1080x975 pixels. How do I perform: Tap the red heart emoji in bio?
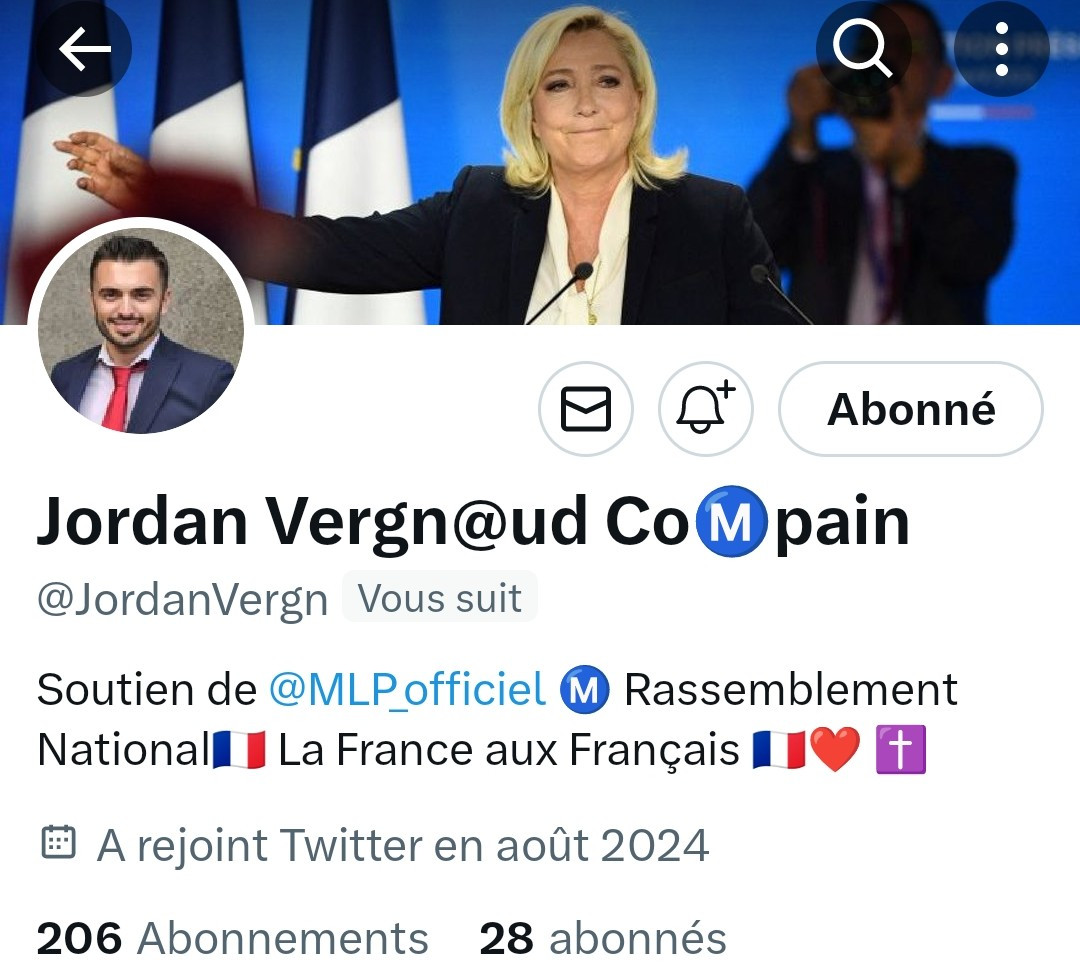pyautogui.click(x=835, y=749)
